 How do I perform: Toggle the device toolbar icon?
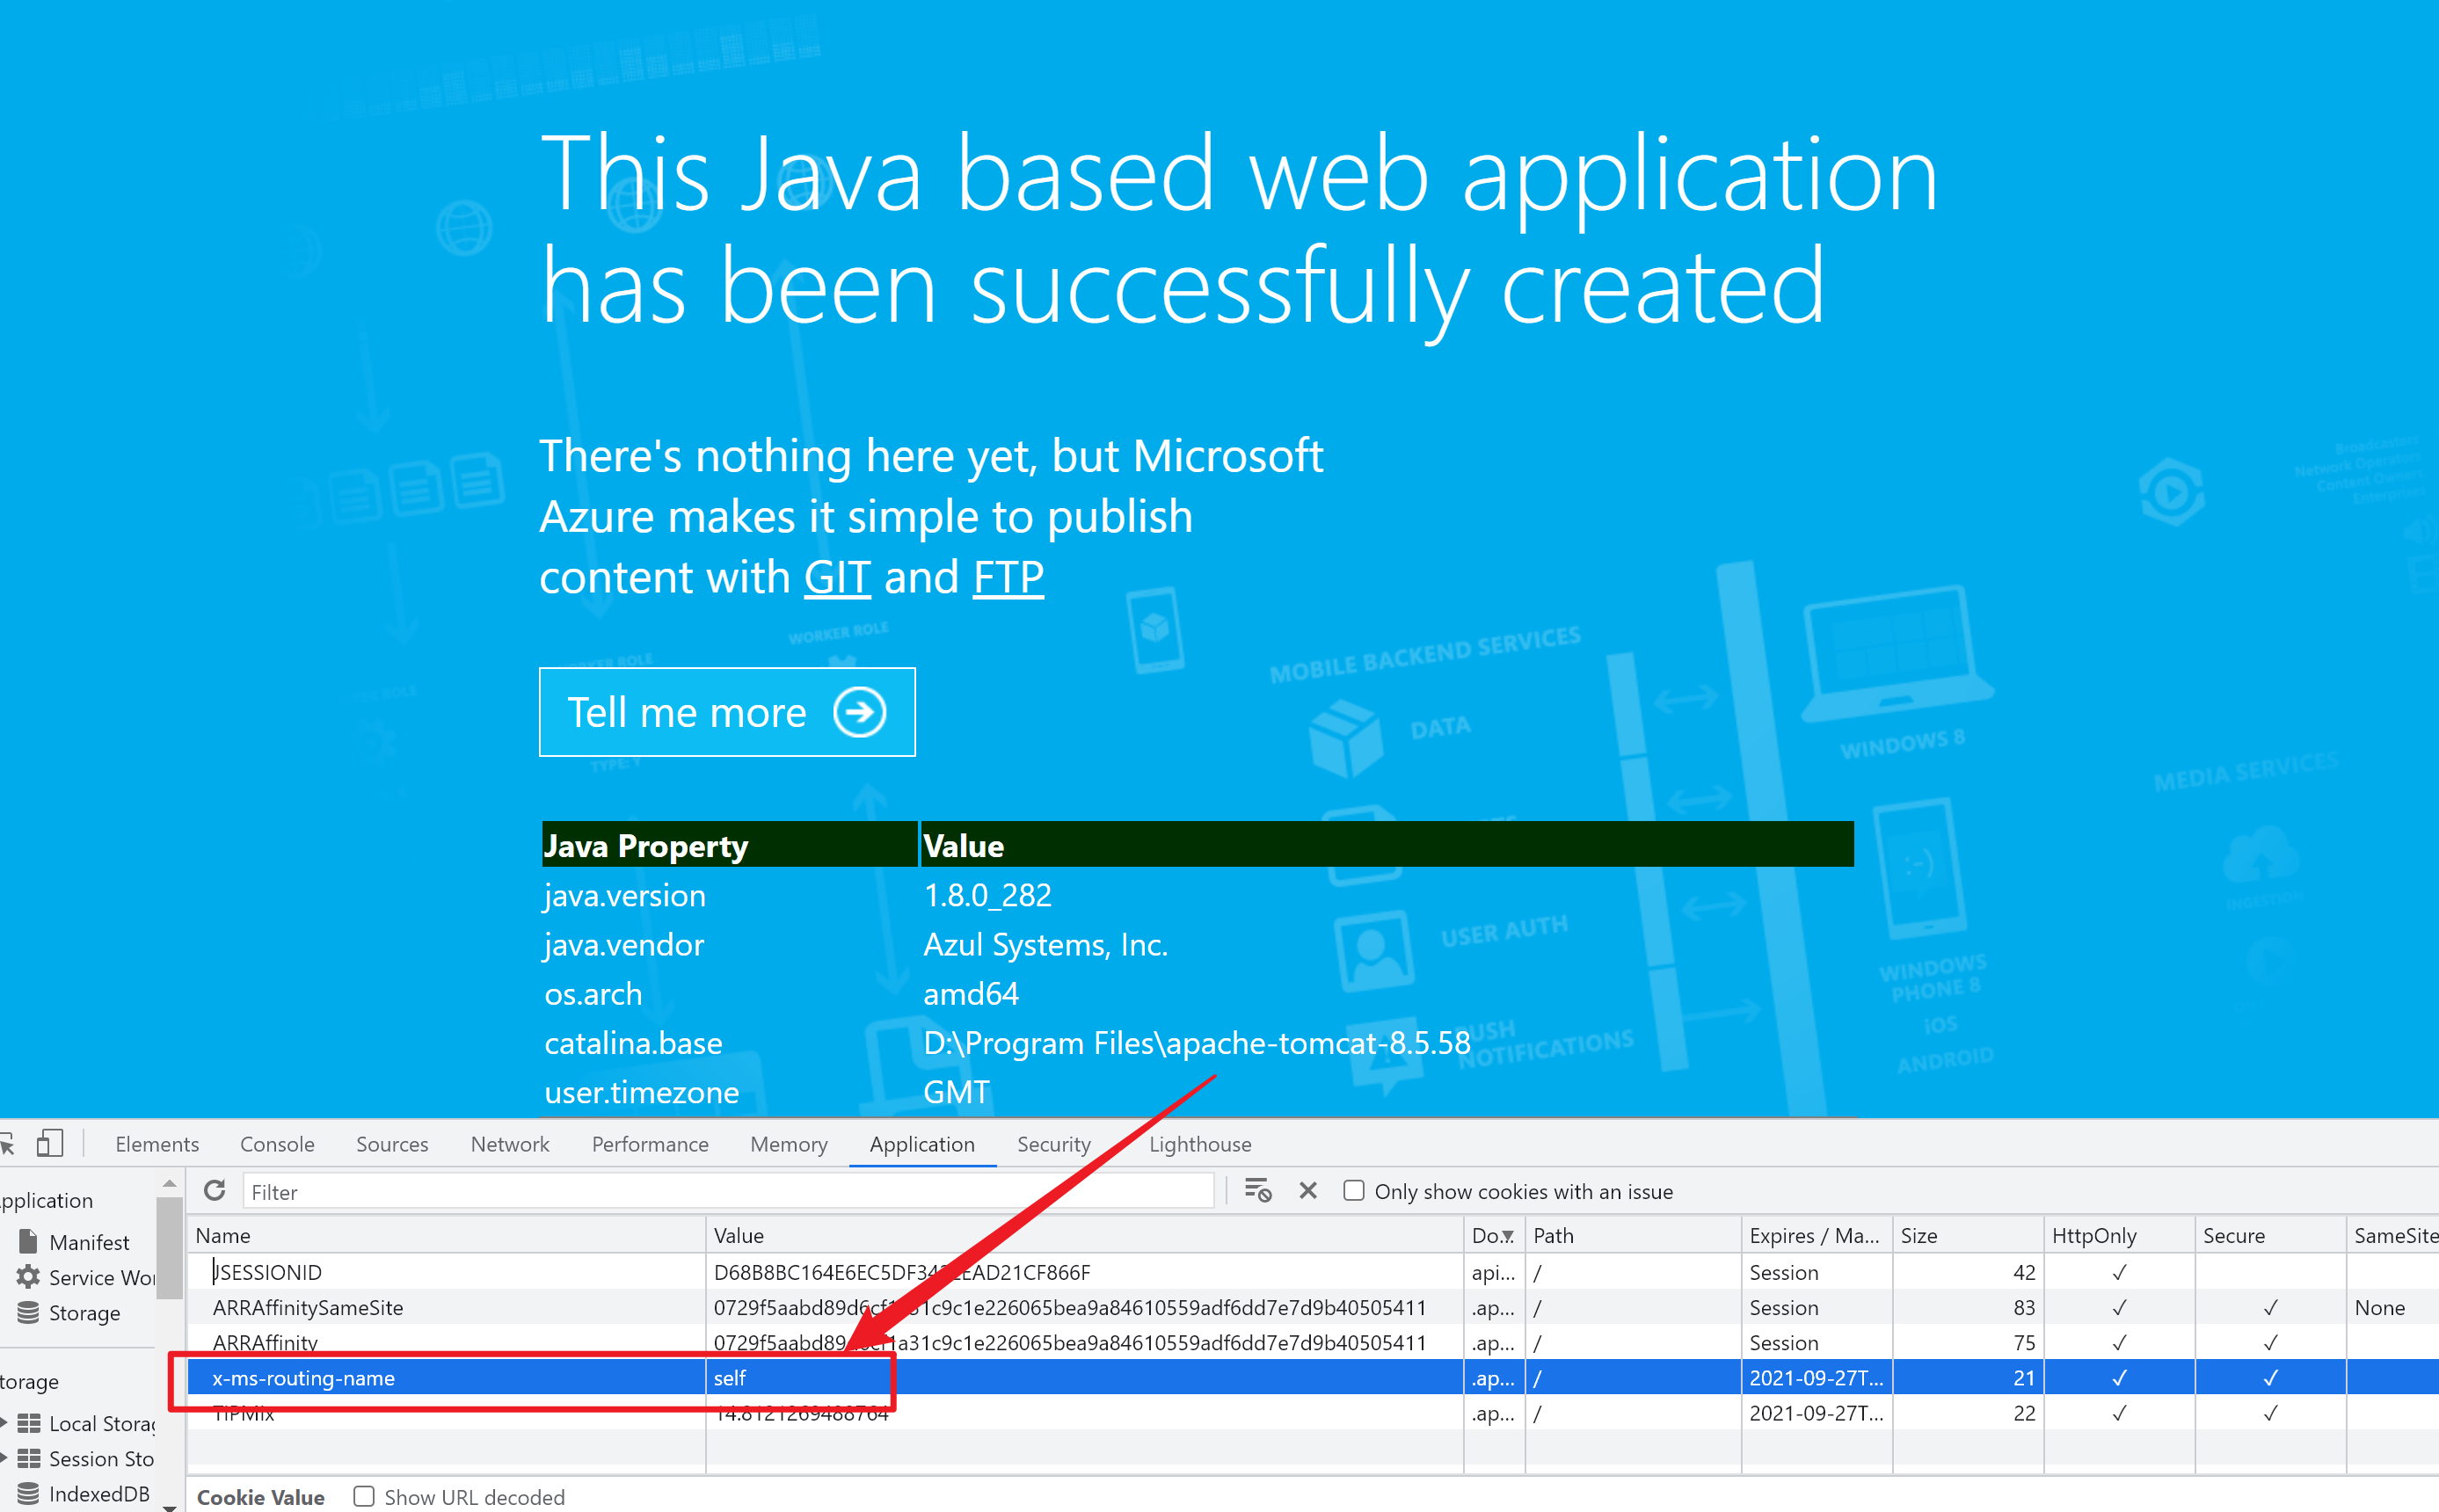pyautogui.click(x=49, y=1143)
